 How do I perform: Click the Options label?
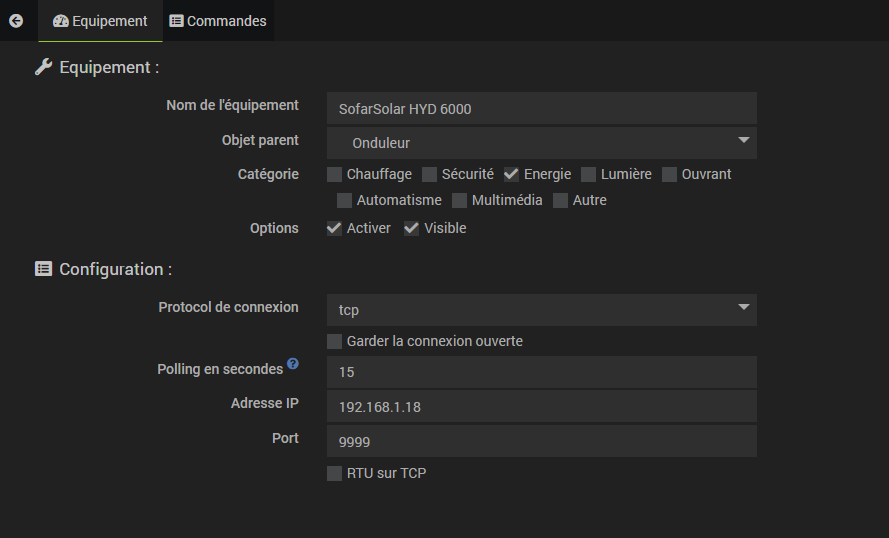click(x=274, y=228)
